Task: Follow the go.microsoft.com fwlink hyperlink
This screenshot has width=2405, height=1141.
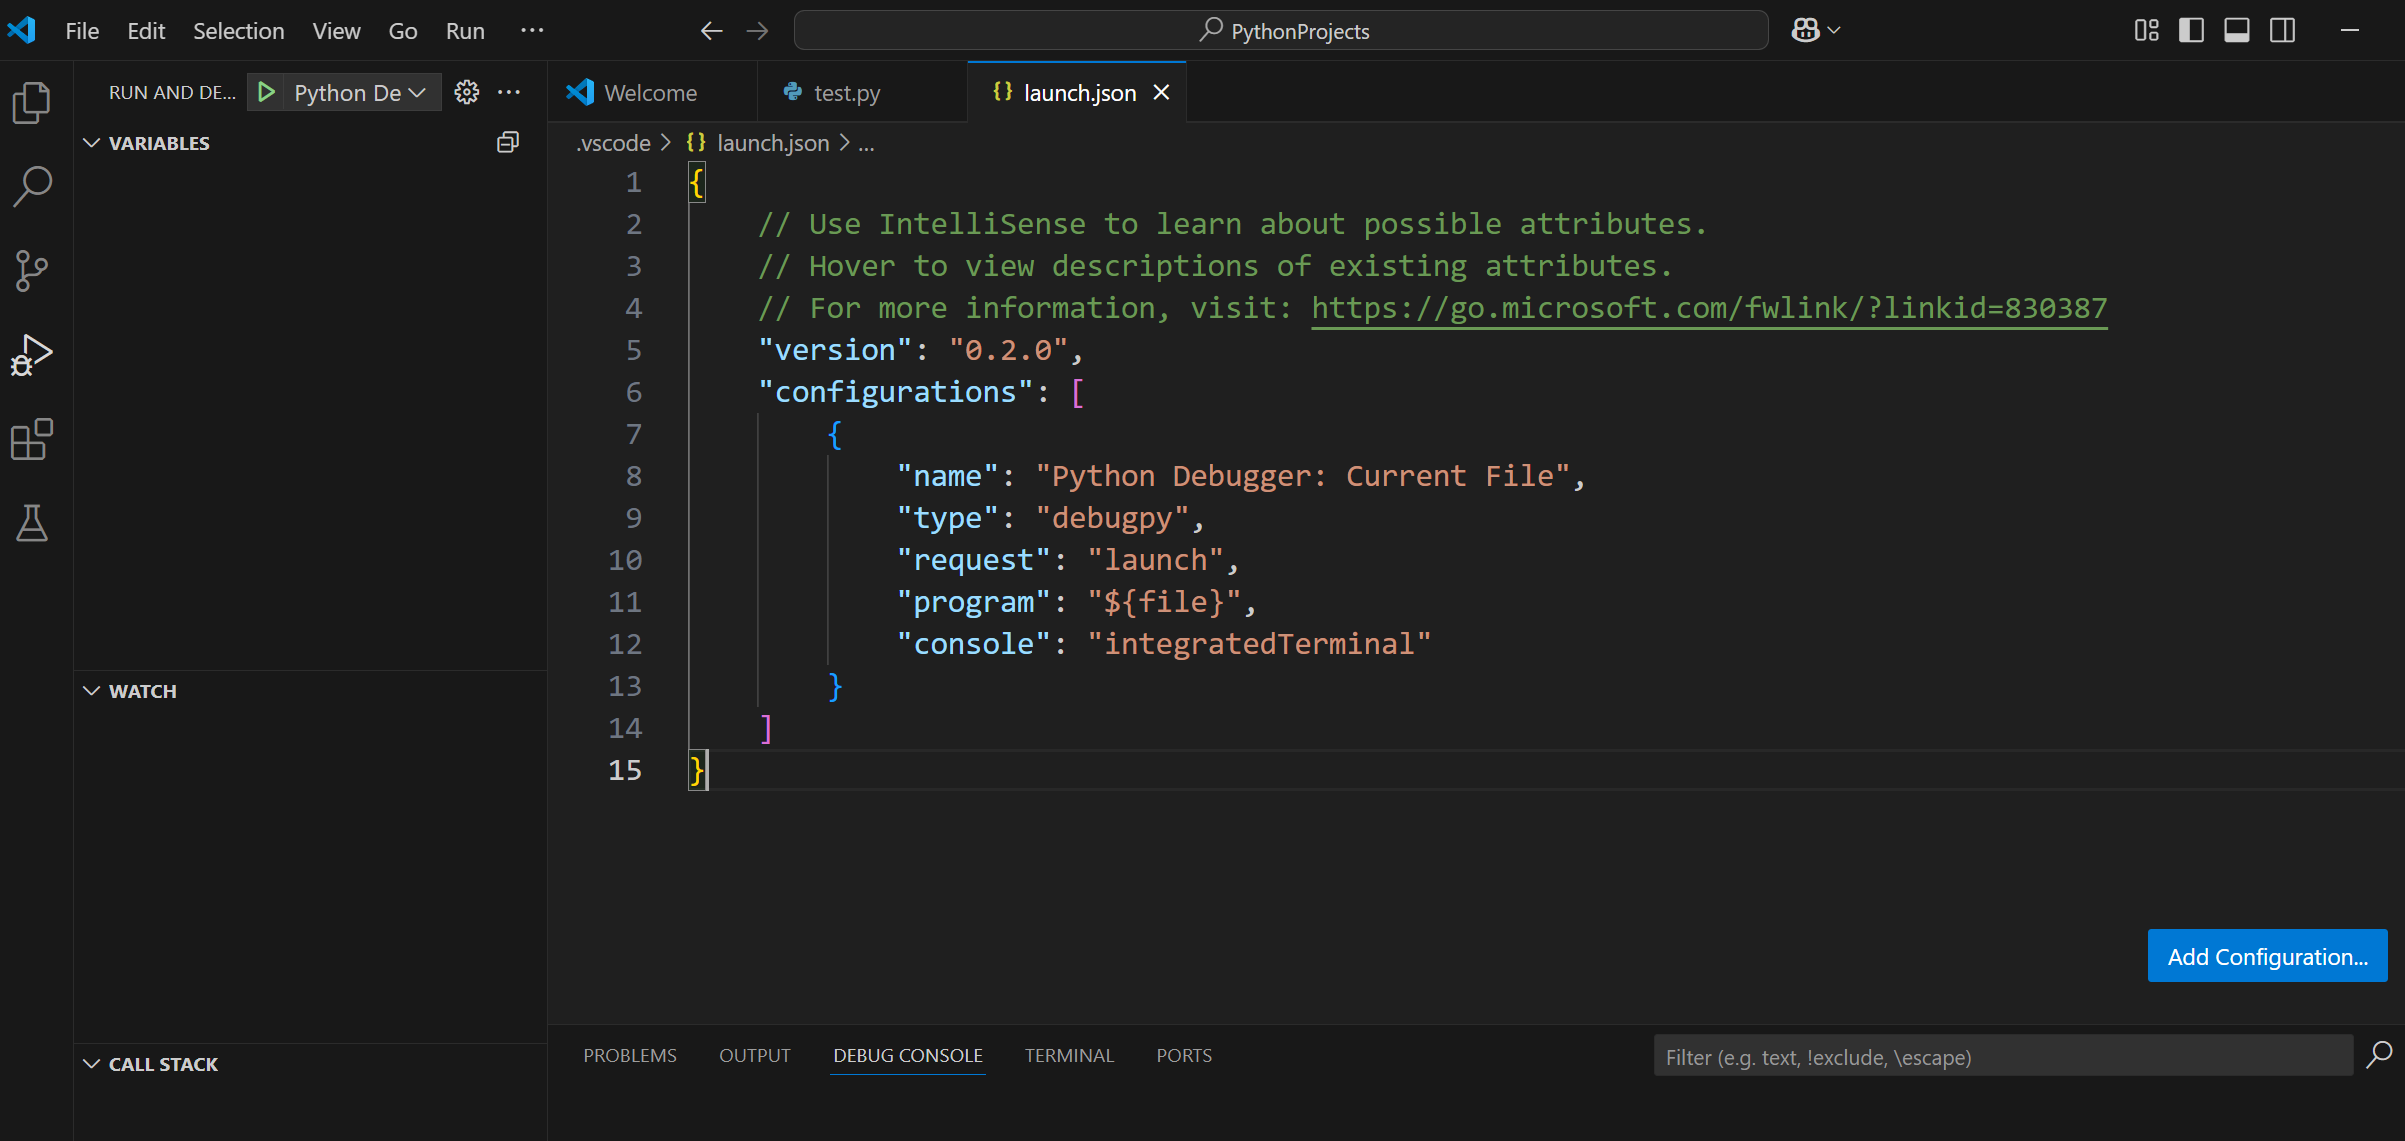Action: [1708, 307]
